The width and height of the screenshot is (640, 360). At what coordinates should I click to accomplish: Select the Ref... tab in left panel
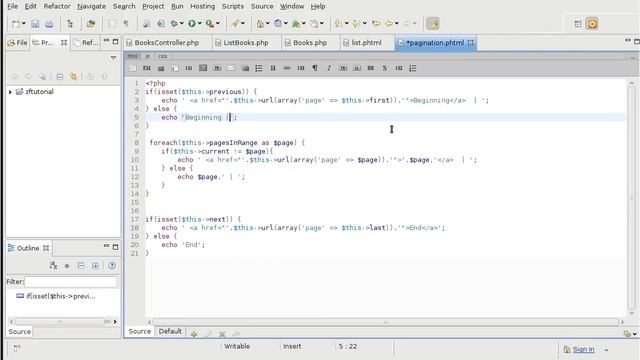[x=87, y=42]
